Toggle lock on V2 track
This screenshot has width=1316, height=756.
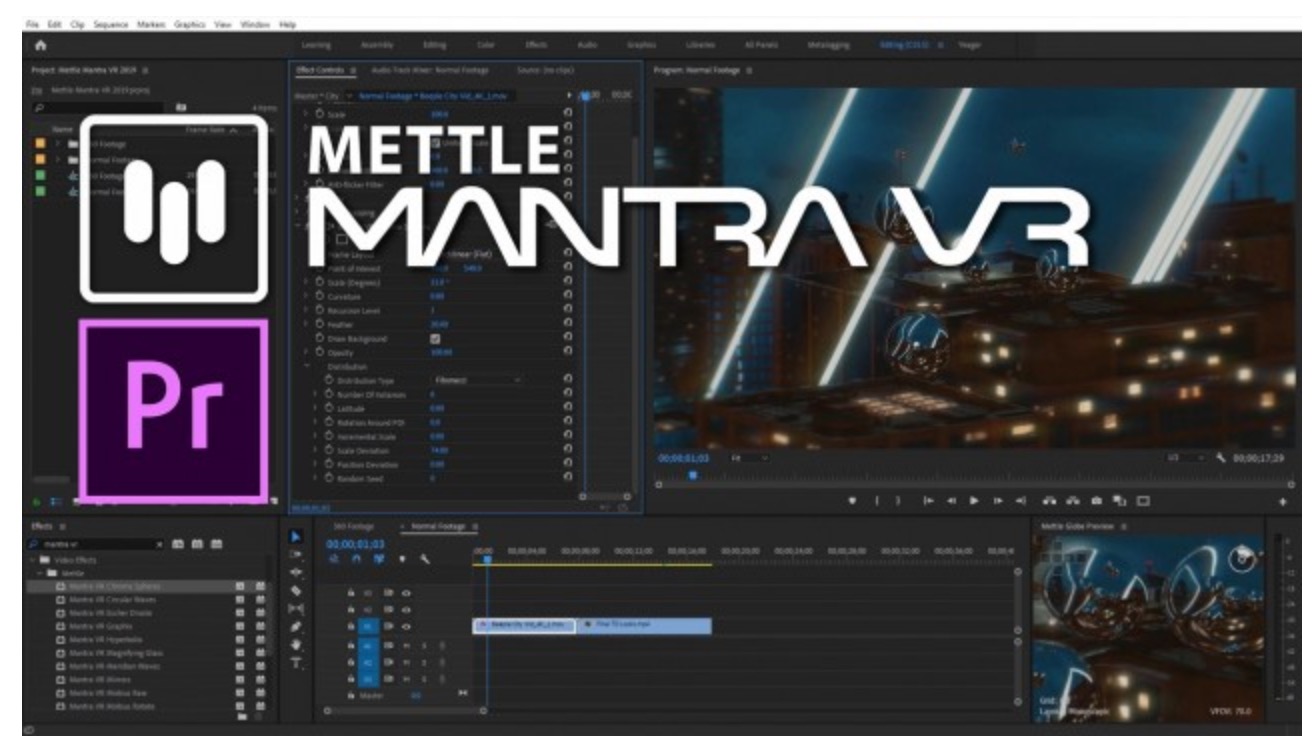(x=351, y=609)
